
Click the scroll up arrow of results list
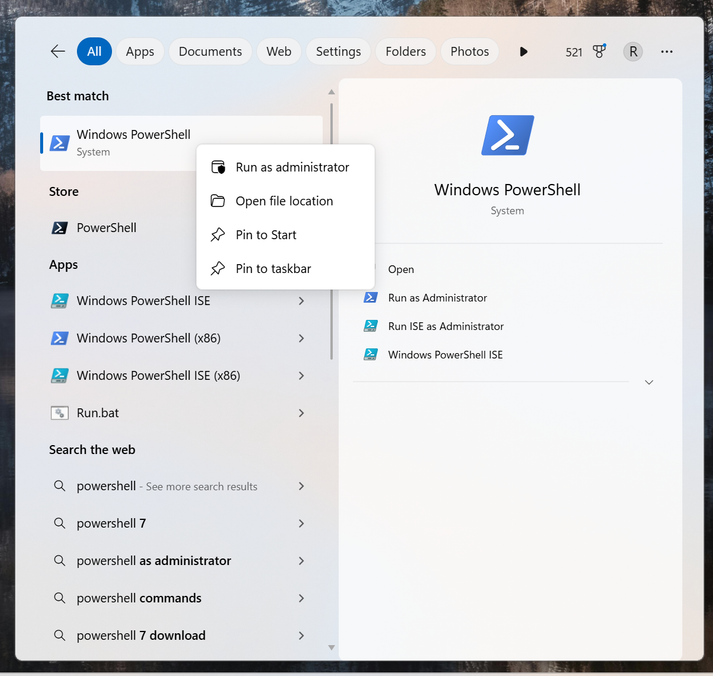pyautogui.click(x=331, y=92)
